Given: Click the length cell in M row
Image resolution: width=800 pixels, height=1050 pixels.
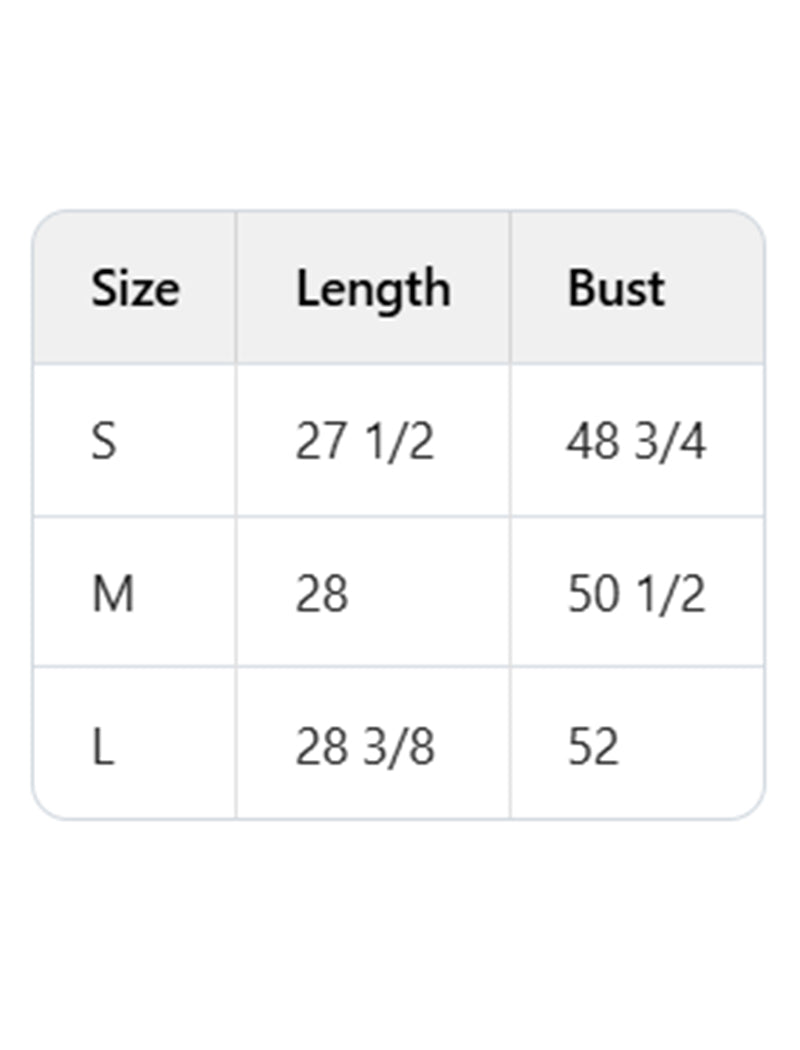Looking at the screenshot, I should click(x=322, y=594).
